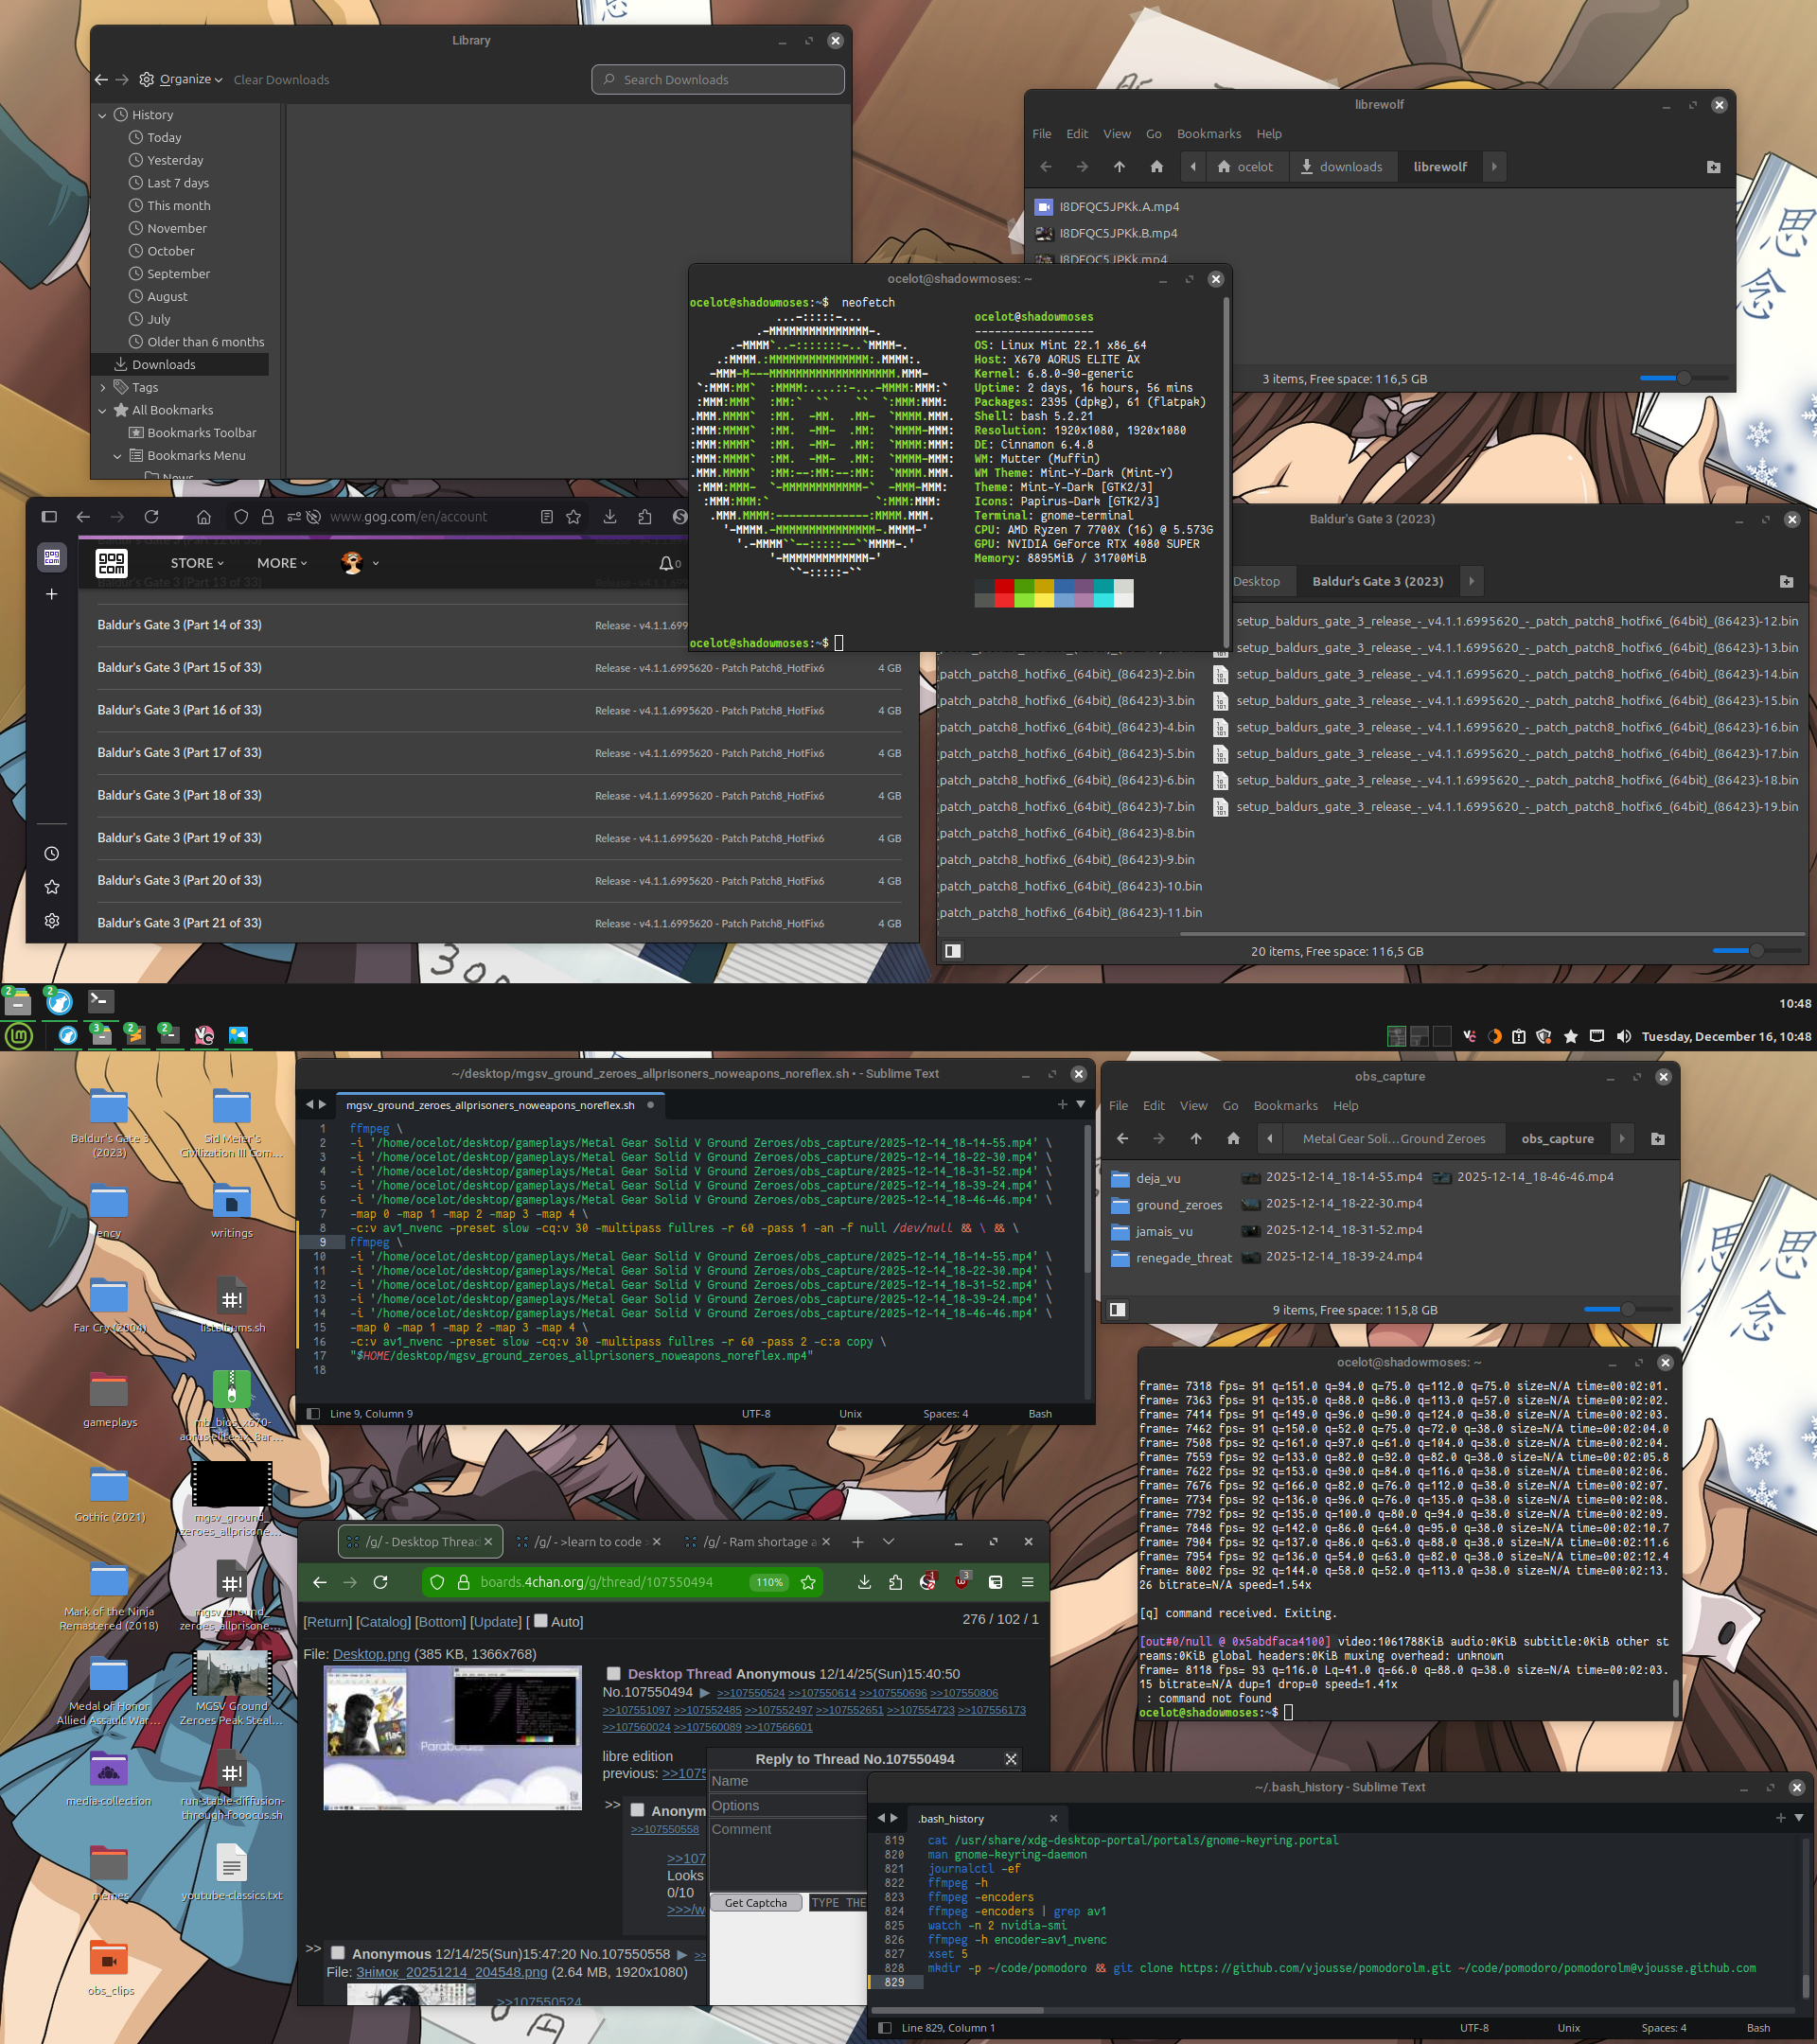Expand the Tags tree item in Library

point(103,387)
